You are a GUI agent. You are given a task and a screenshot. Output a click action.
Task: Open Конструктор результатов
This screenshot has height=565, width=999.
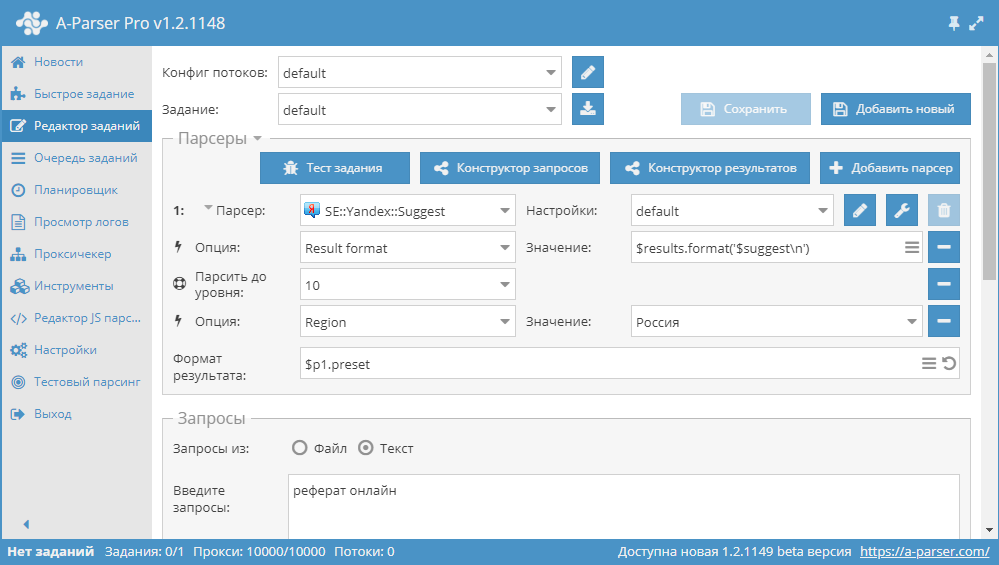[710, 168]
